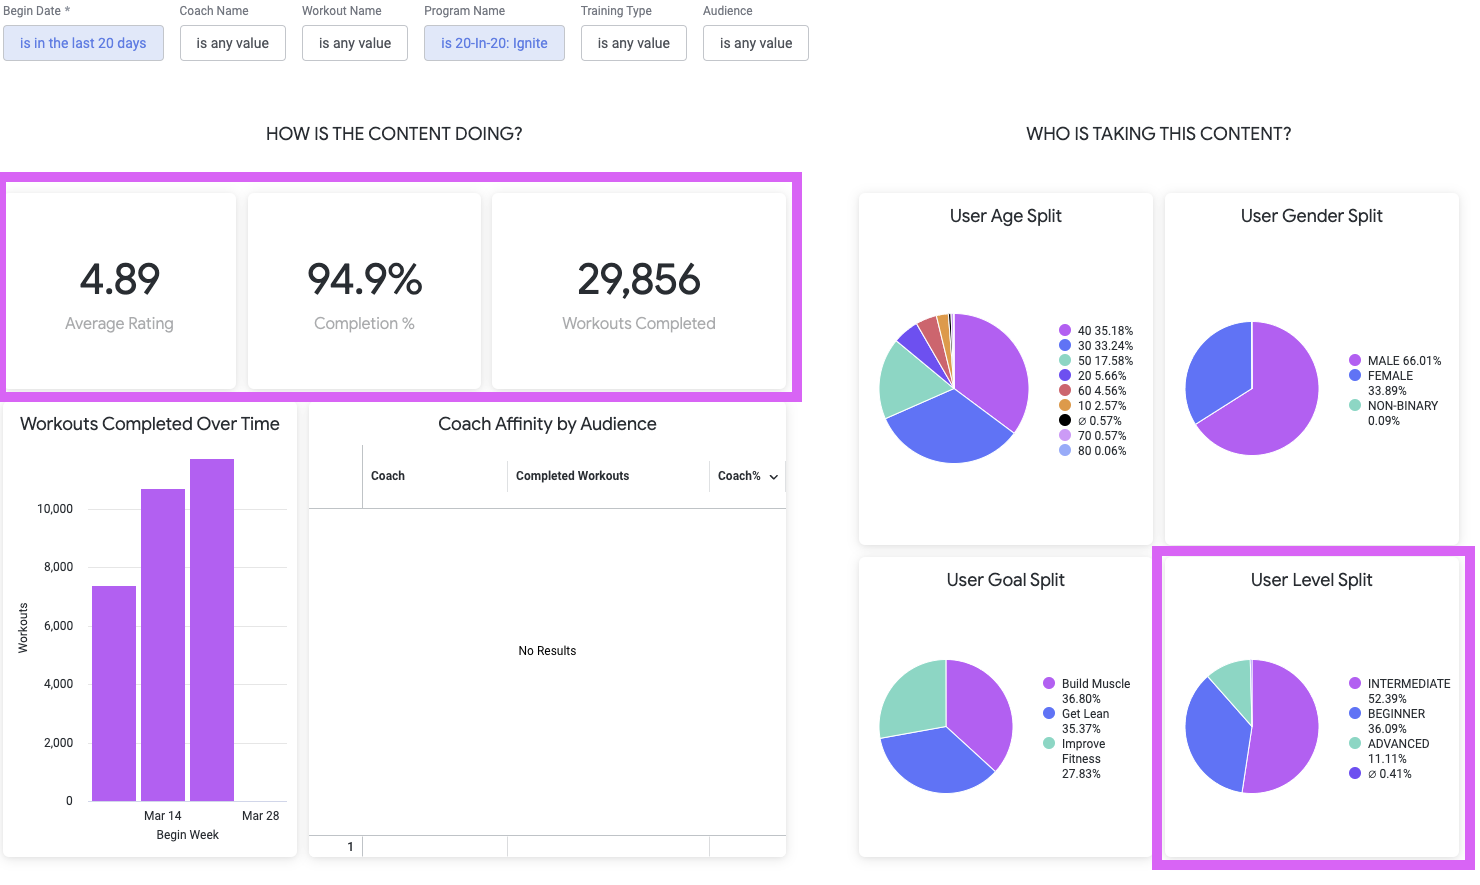This screenshot has height=885, width=1480.
Task: Open the Begin Date filter 'is in the last 20 days'
Action: click(83, 43)
